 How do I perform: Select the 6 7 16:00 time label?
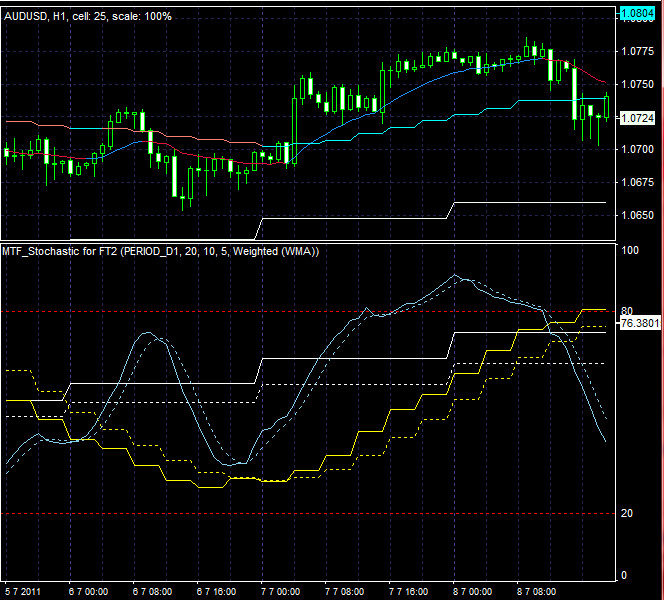tap(216, 592)
